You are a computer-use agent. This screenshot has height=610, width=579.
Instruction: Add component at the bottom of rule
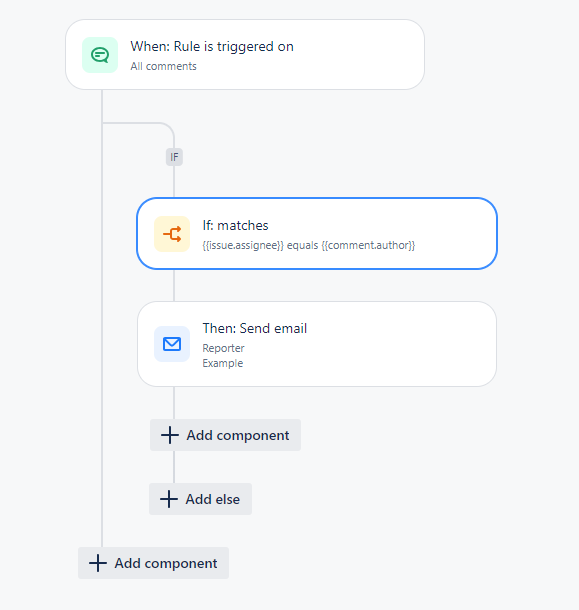coord(153,563)
